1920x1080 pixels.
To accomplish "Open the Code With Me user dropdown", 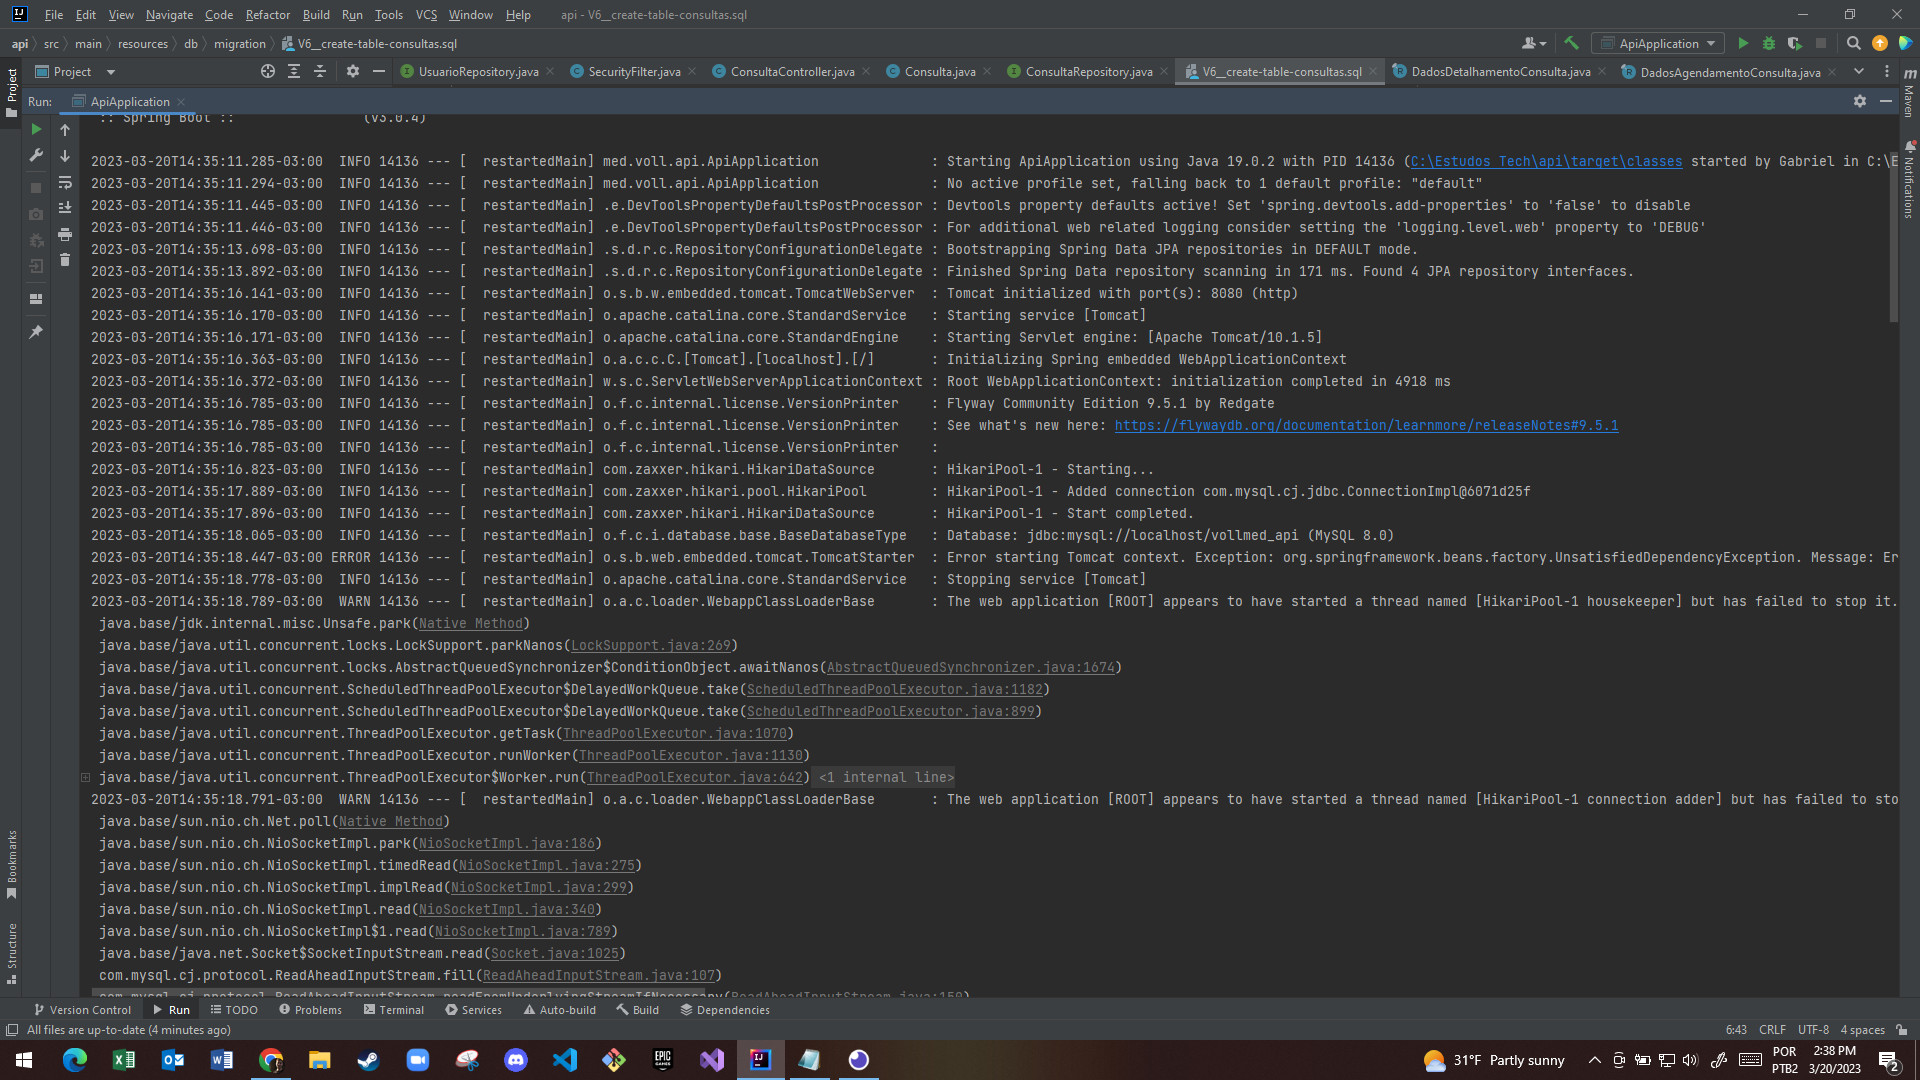I will pos(1533,43).
